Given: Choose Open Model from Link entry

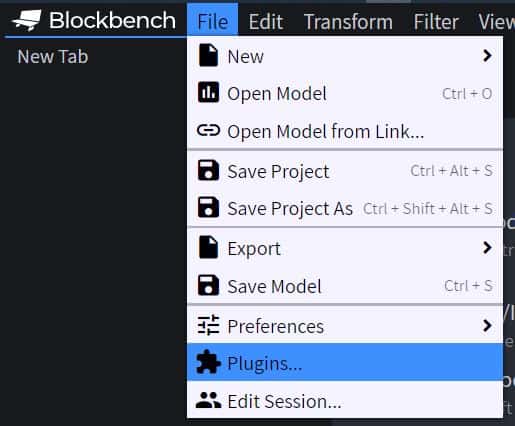Looking at the screenshot, I should pos(345,131).
